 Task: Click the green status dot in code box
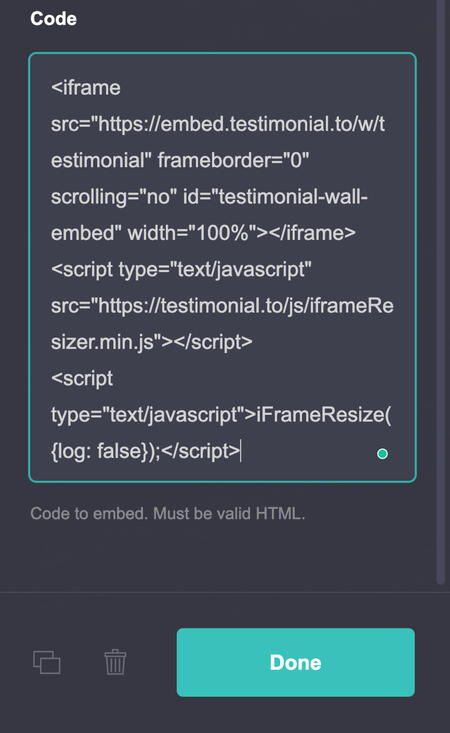382,453
